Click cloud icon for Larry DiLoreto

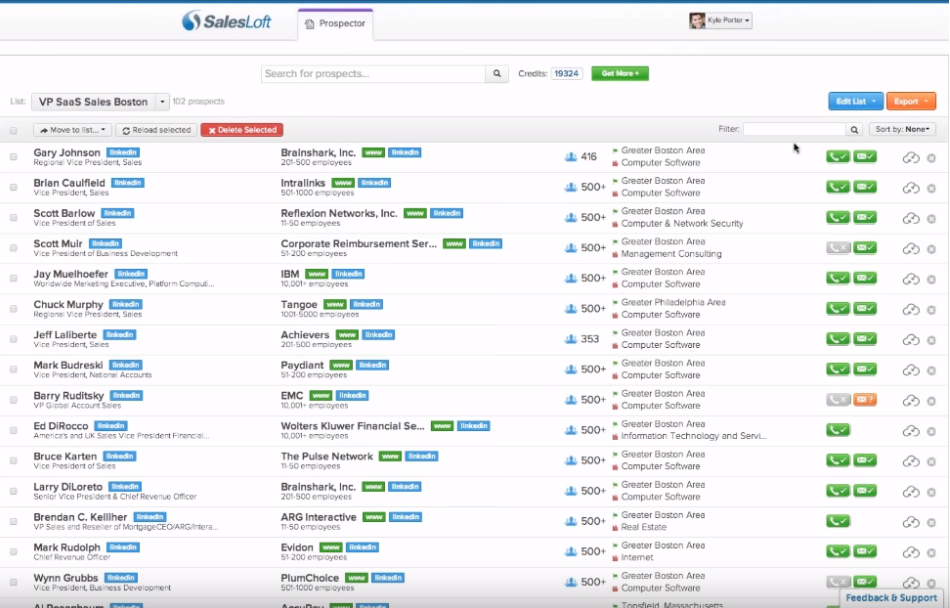click(x=911, y=492)
